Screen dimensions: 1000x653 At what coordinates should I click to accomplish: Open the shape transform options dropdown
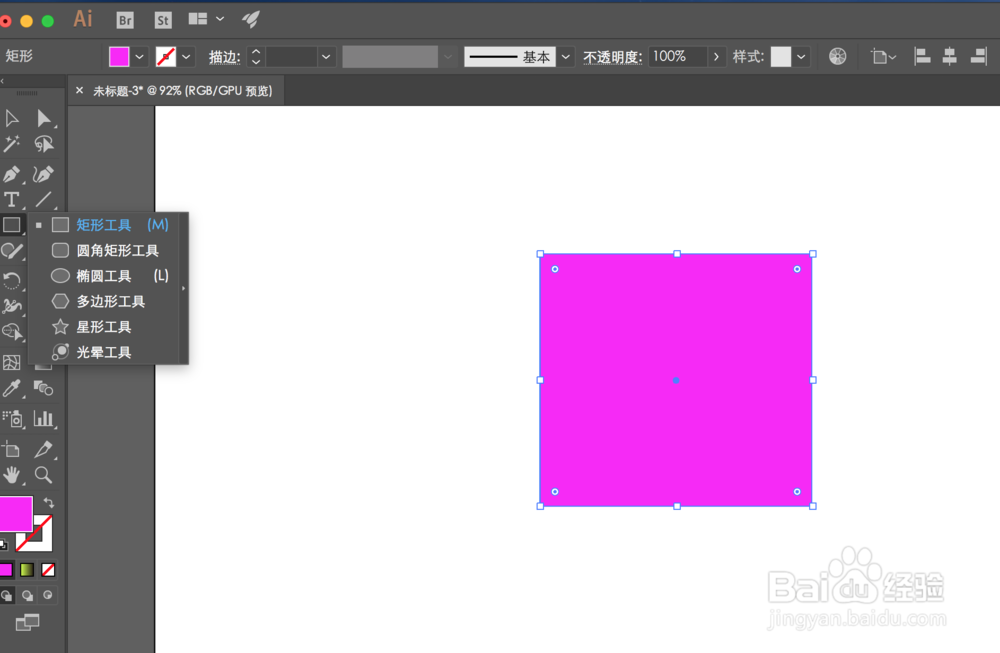[x=883, y=57]
